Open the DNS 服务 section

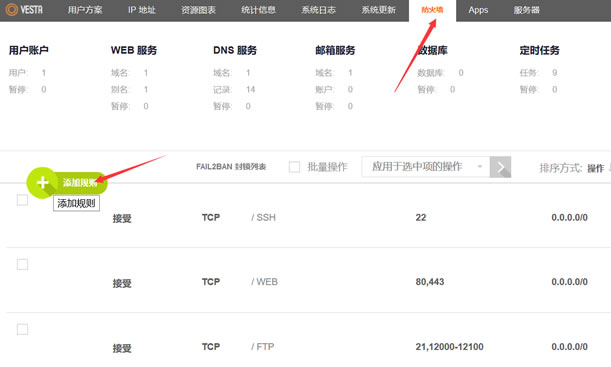coord(235,50)
